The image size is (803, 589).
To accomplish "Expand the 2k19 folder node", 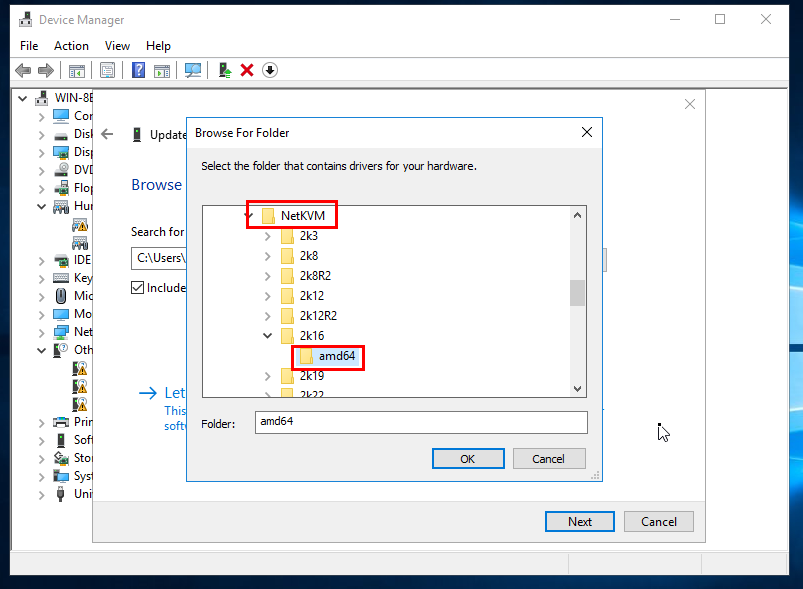I will [267, 376].
